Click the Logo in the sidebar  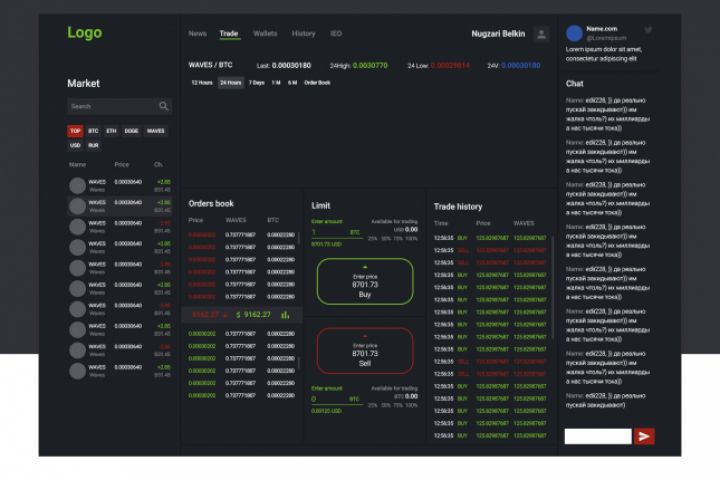(84, 33)
